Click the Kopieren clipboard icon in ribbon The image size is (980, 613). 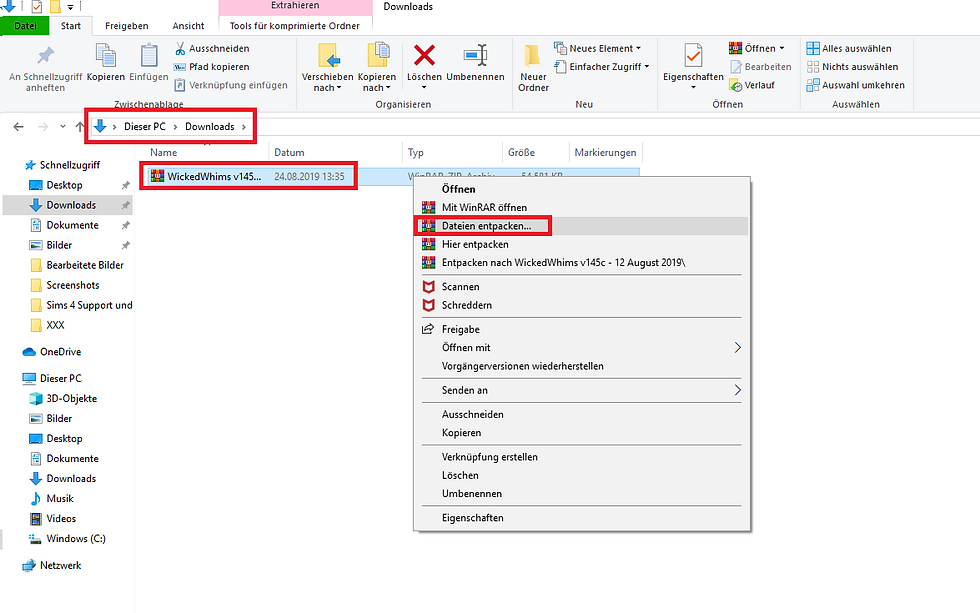click(x=106, y=55)
